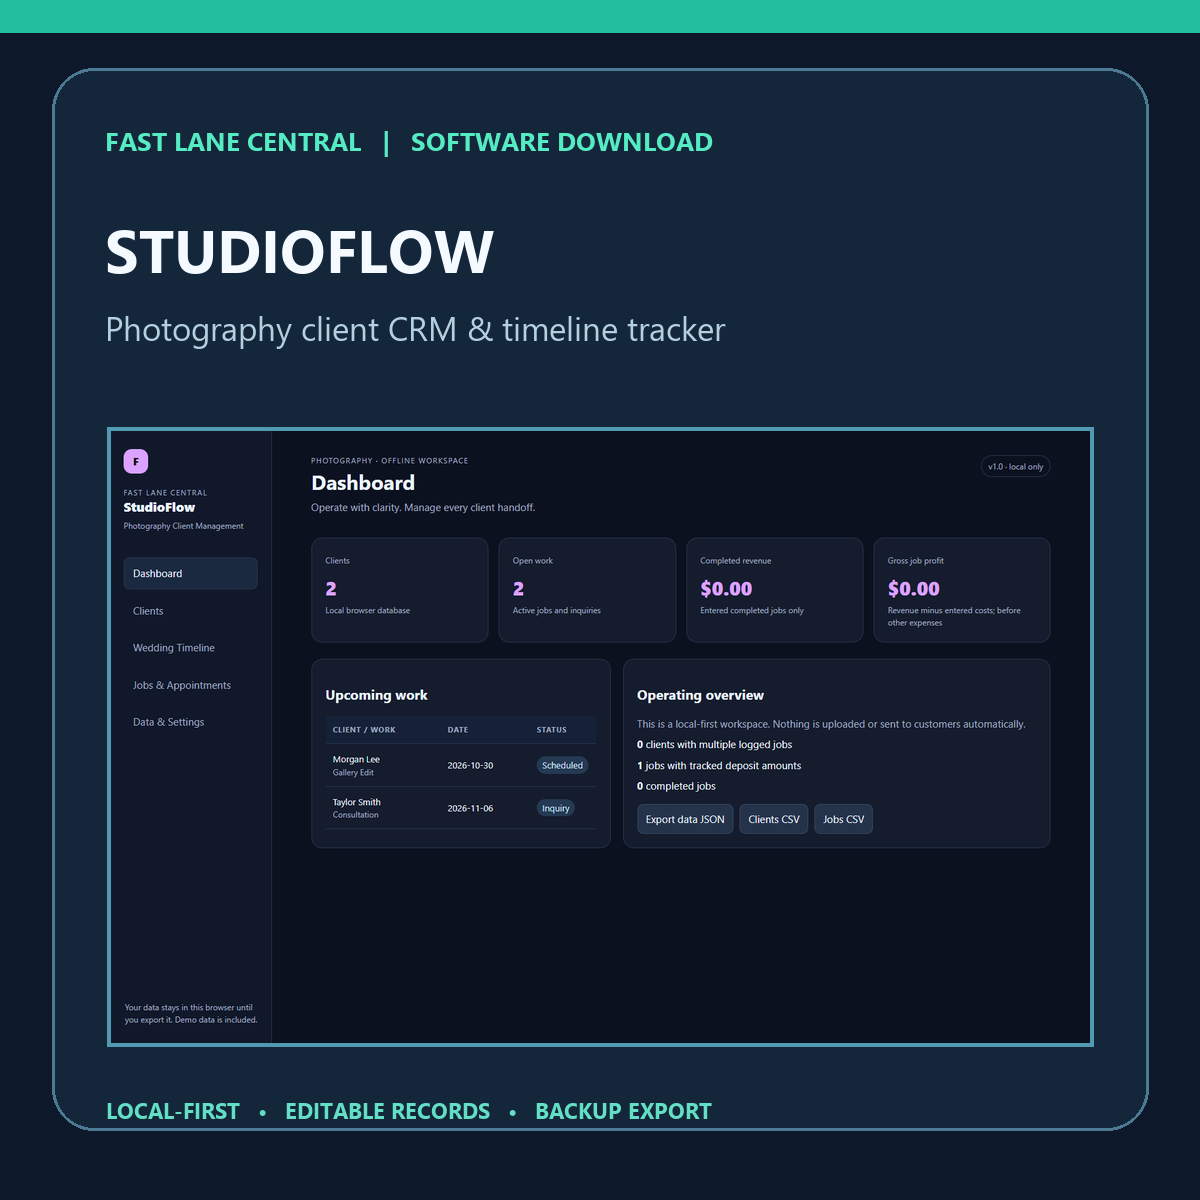This screenshot has height=1200, width=1200.
Task: Select the Scheduled status badge
Action: pos(562,765)
